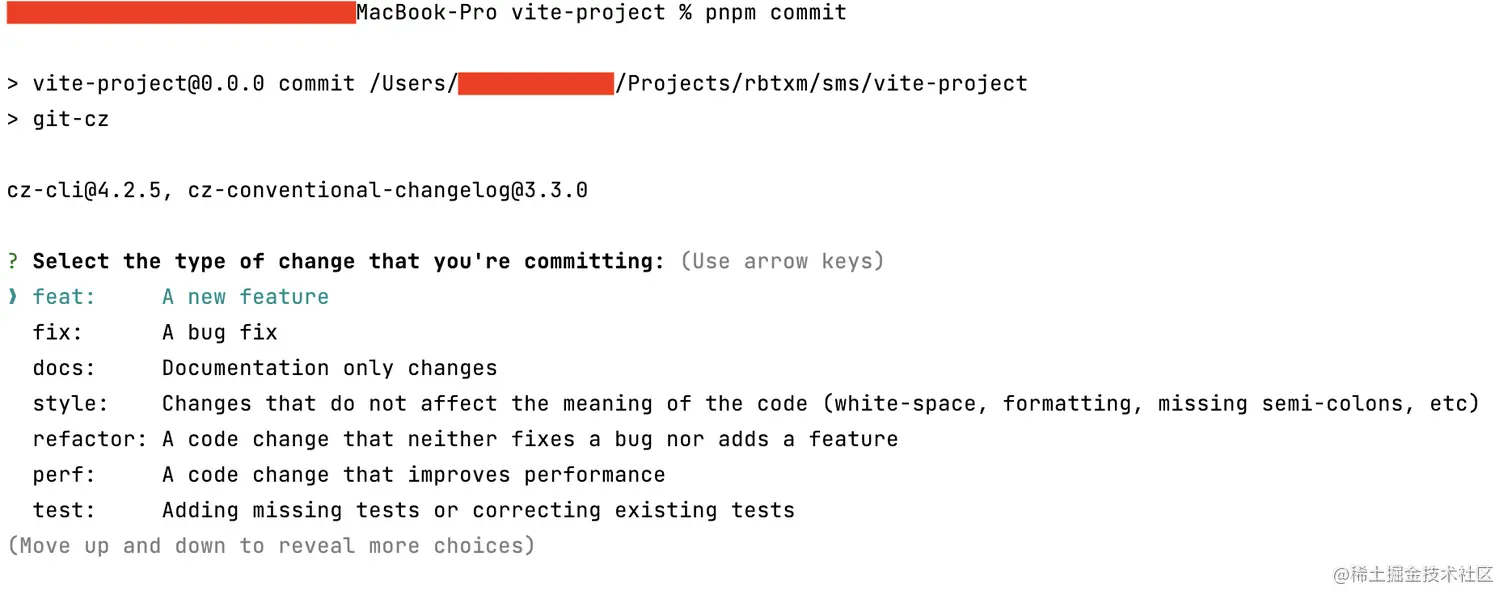The width and height of the screenshot is (1512, 603).
Task: Click the git-cz command line
Action: tap(70, 120)
